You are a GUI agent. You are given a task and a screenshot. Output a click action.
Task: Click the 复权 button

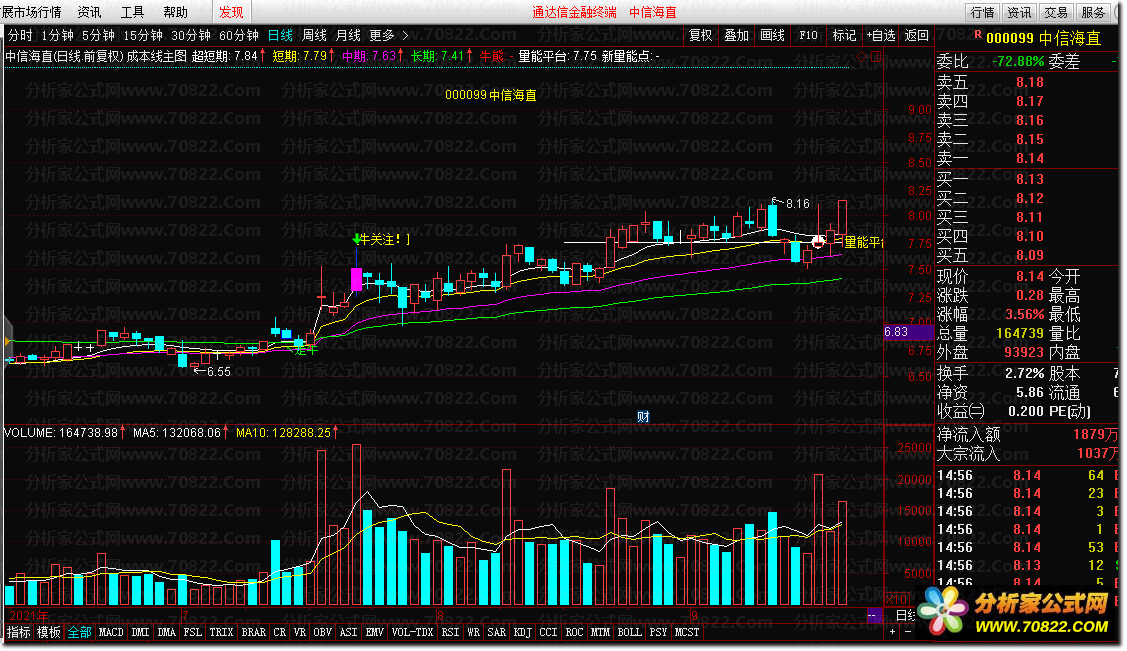(700, 35)
